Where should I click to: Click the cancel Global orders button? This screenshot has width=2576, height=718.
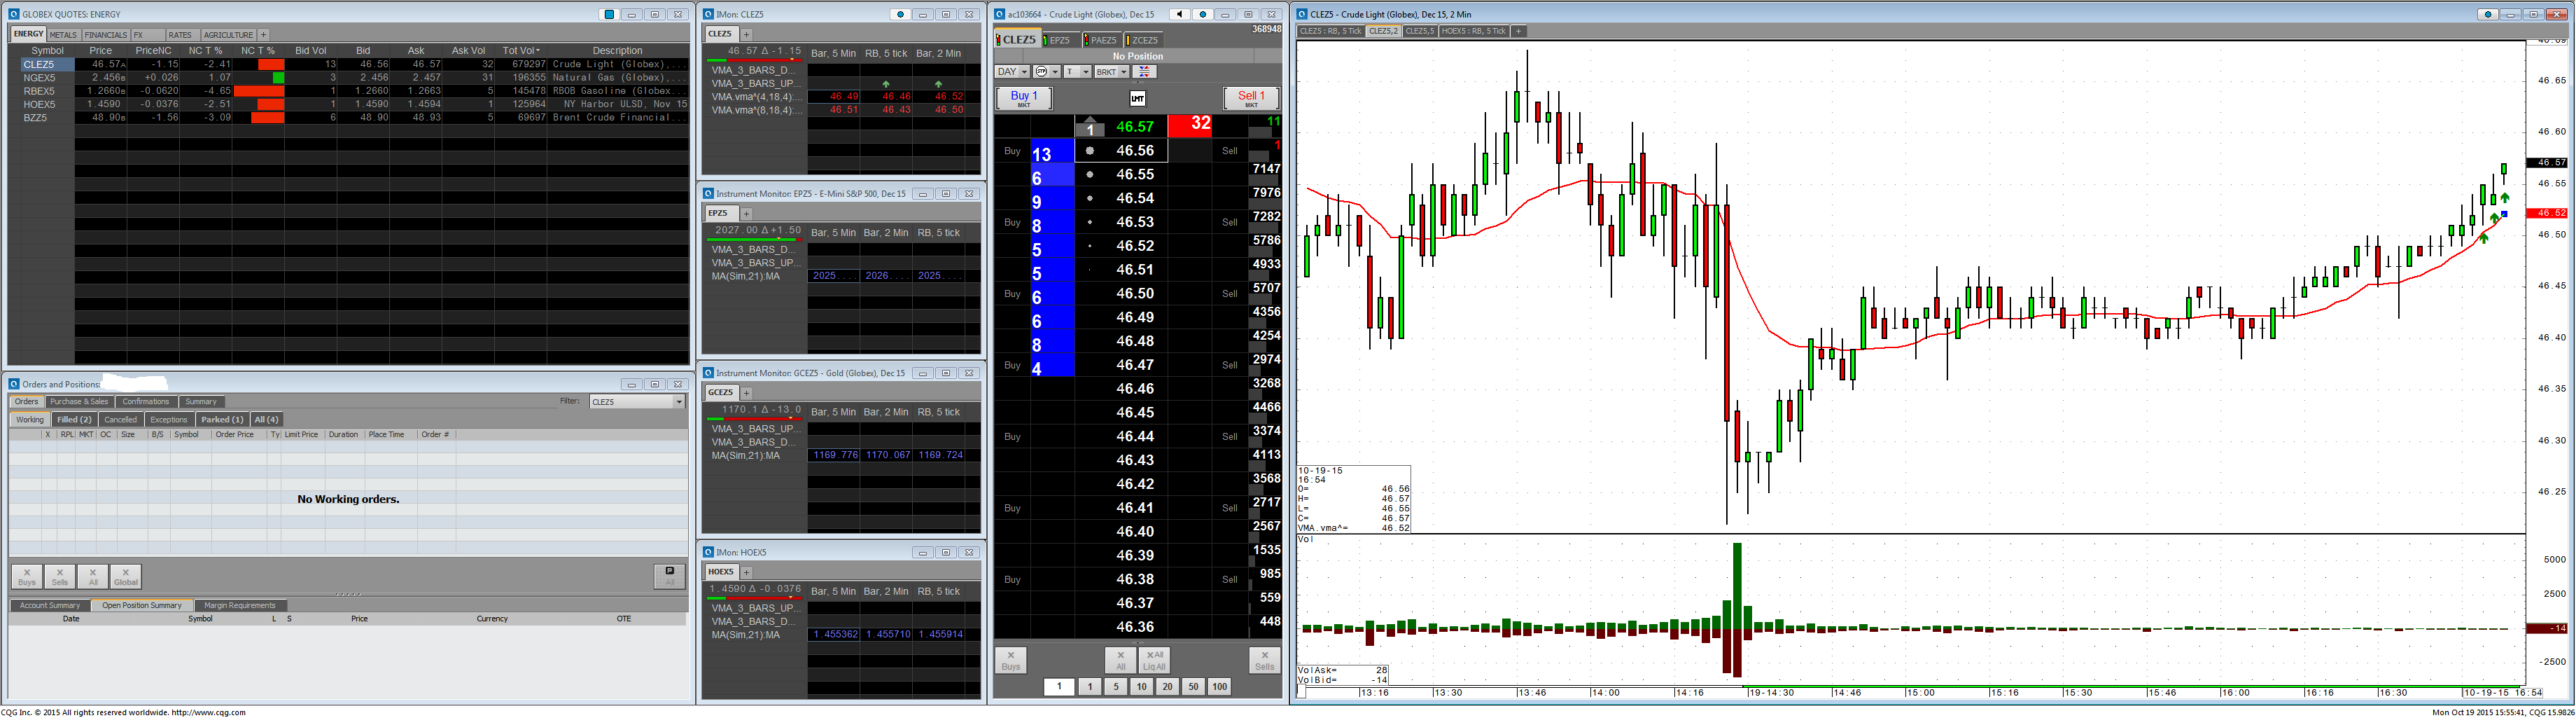coord(126,577)
